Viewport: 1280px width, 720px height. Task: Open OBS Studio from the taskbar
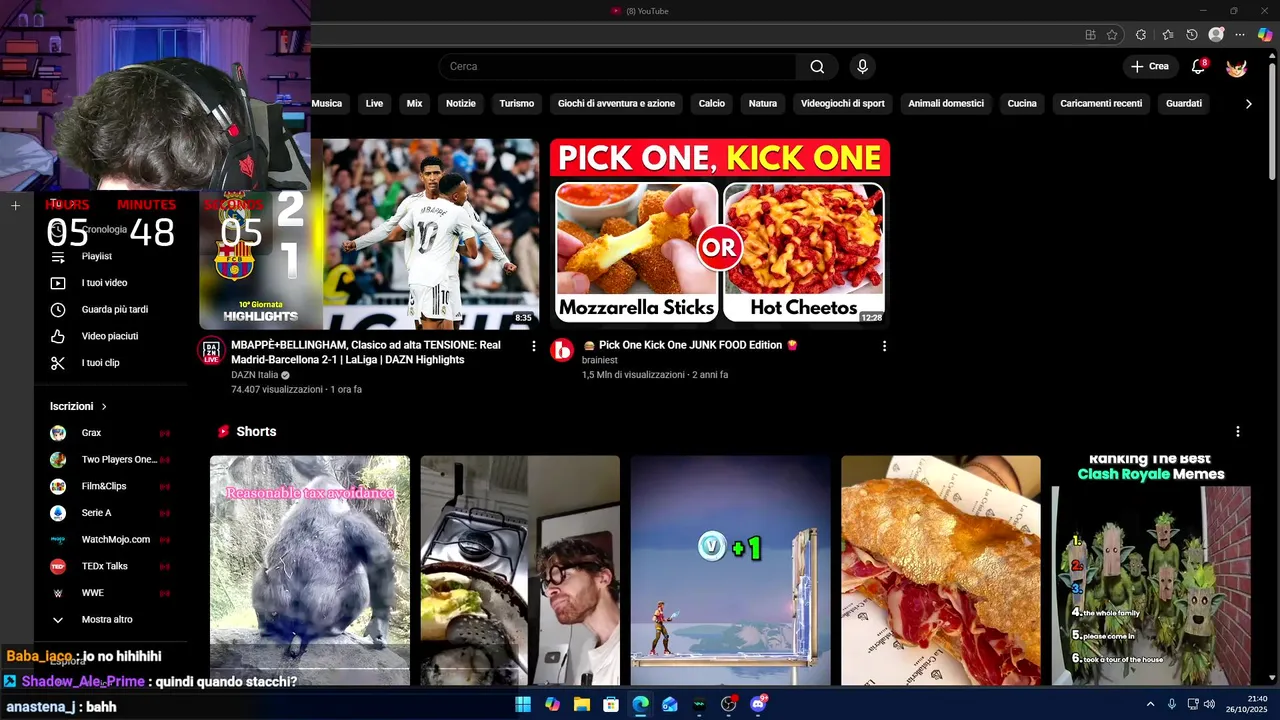729,705
